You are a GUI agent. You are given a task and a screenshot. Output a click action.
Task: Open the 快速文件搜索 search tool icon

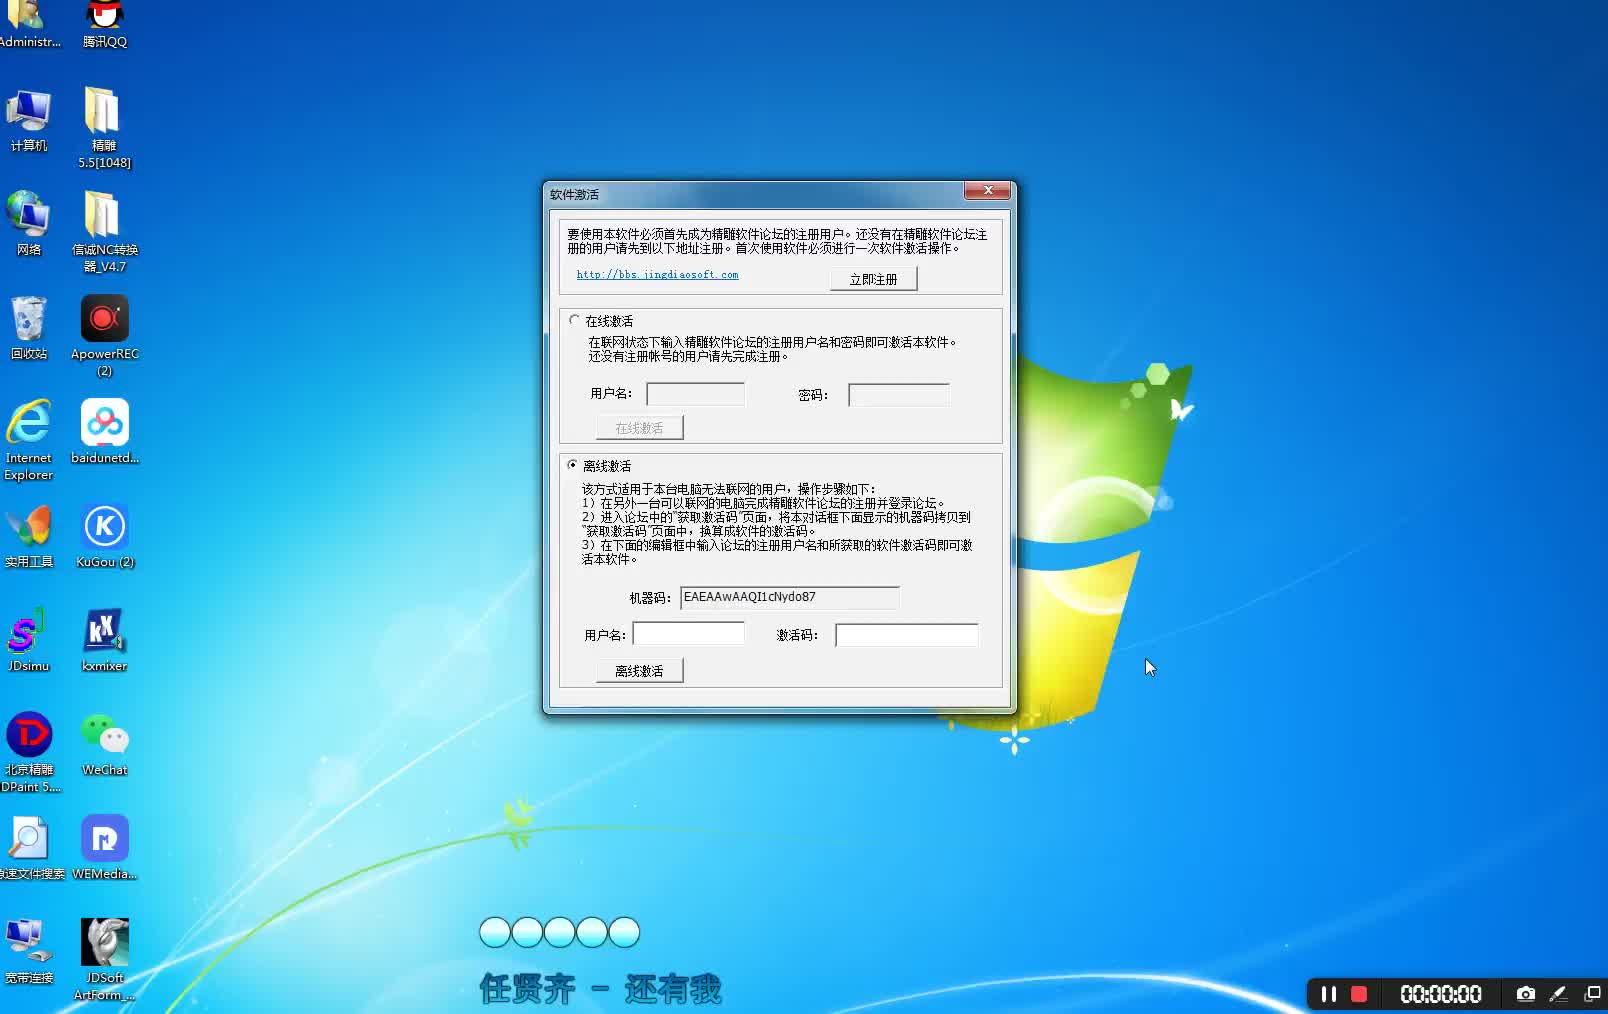[x=30, y=847]
